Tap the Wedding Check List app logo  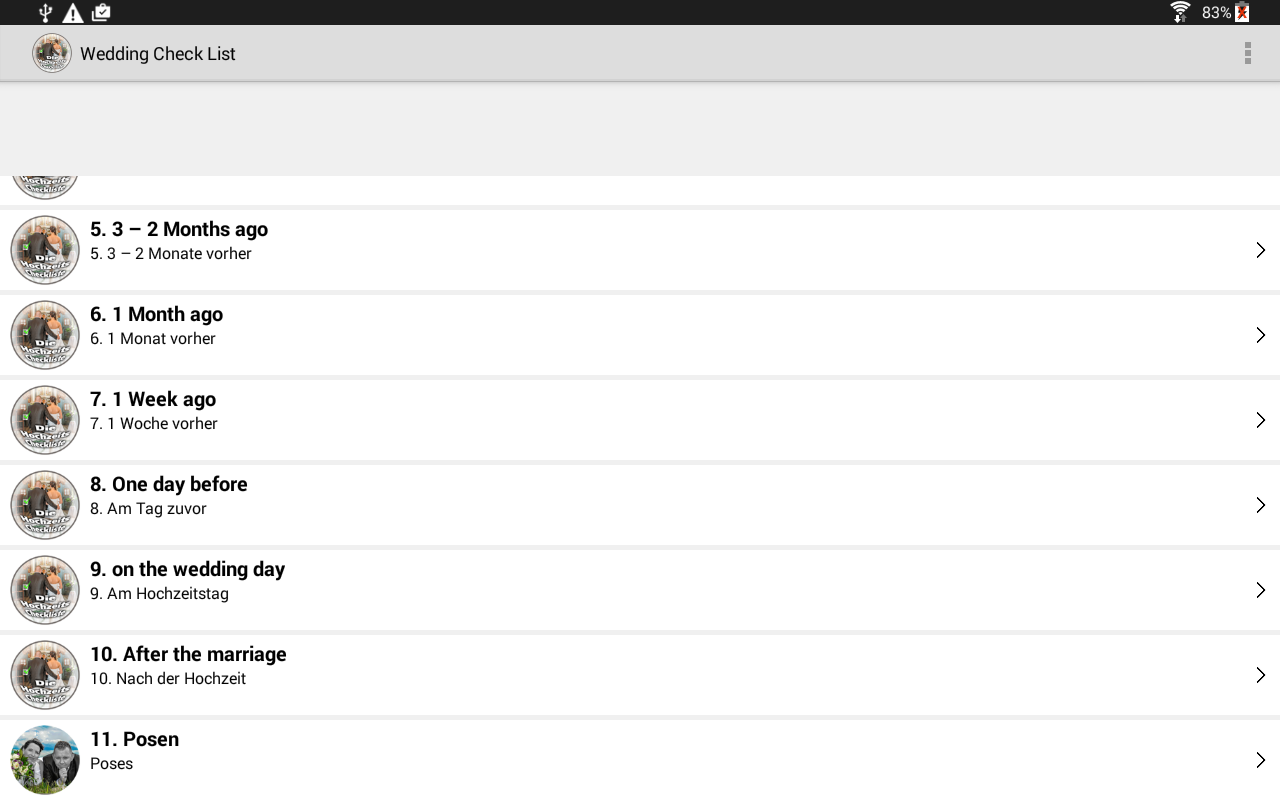(52, 54)
